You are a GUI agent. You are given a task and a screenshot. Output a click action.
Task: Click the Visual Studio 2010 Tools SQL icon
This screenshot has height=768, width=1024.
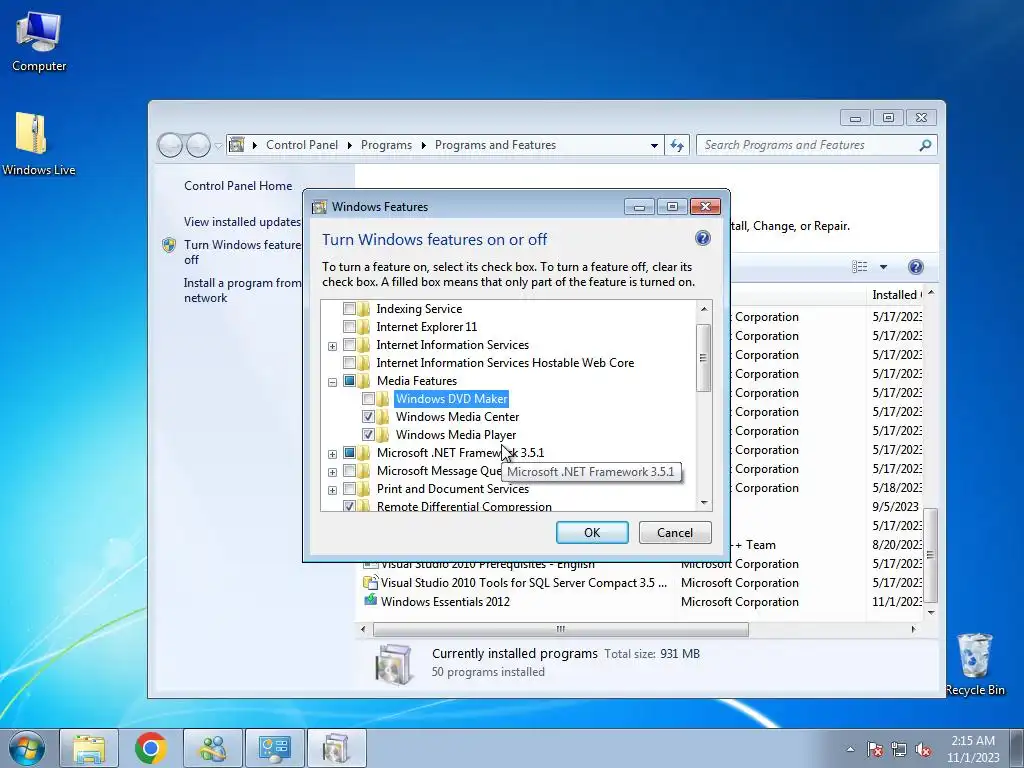[x=370, y=582]
